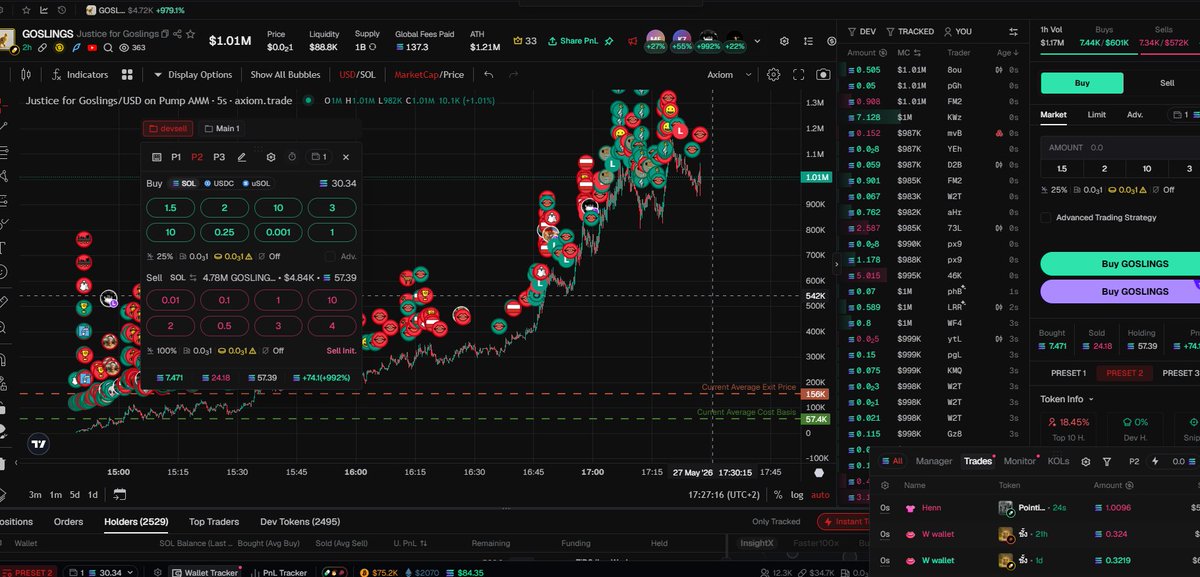Expand the PnL badges chevron in header

(756, 41)
